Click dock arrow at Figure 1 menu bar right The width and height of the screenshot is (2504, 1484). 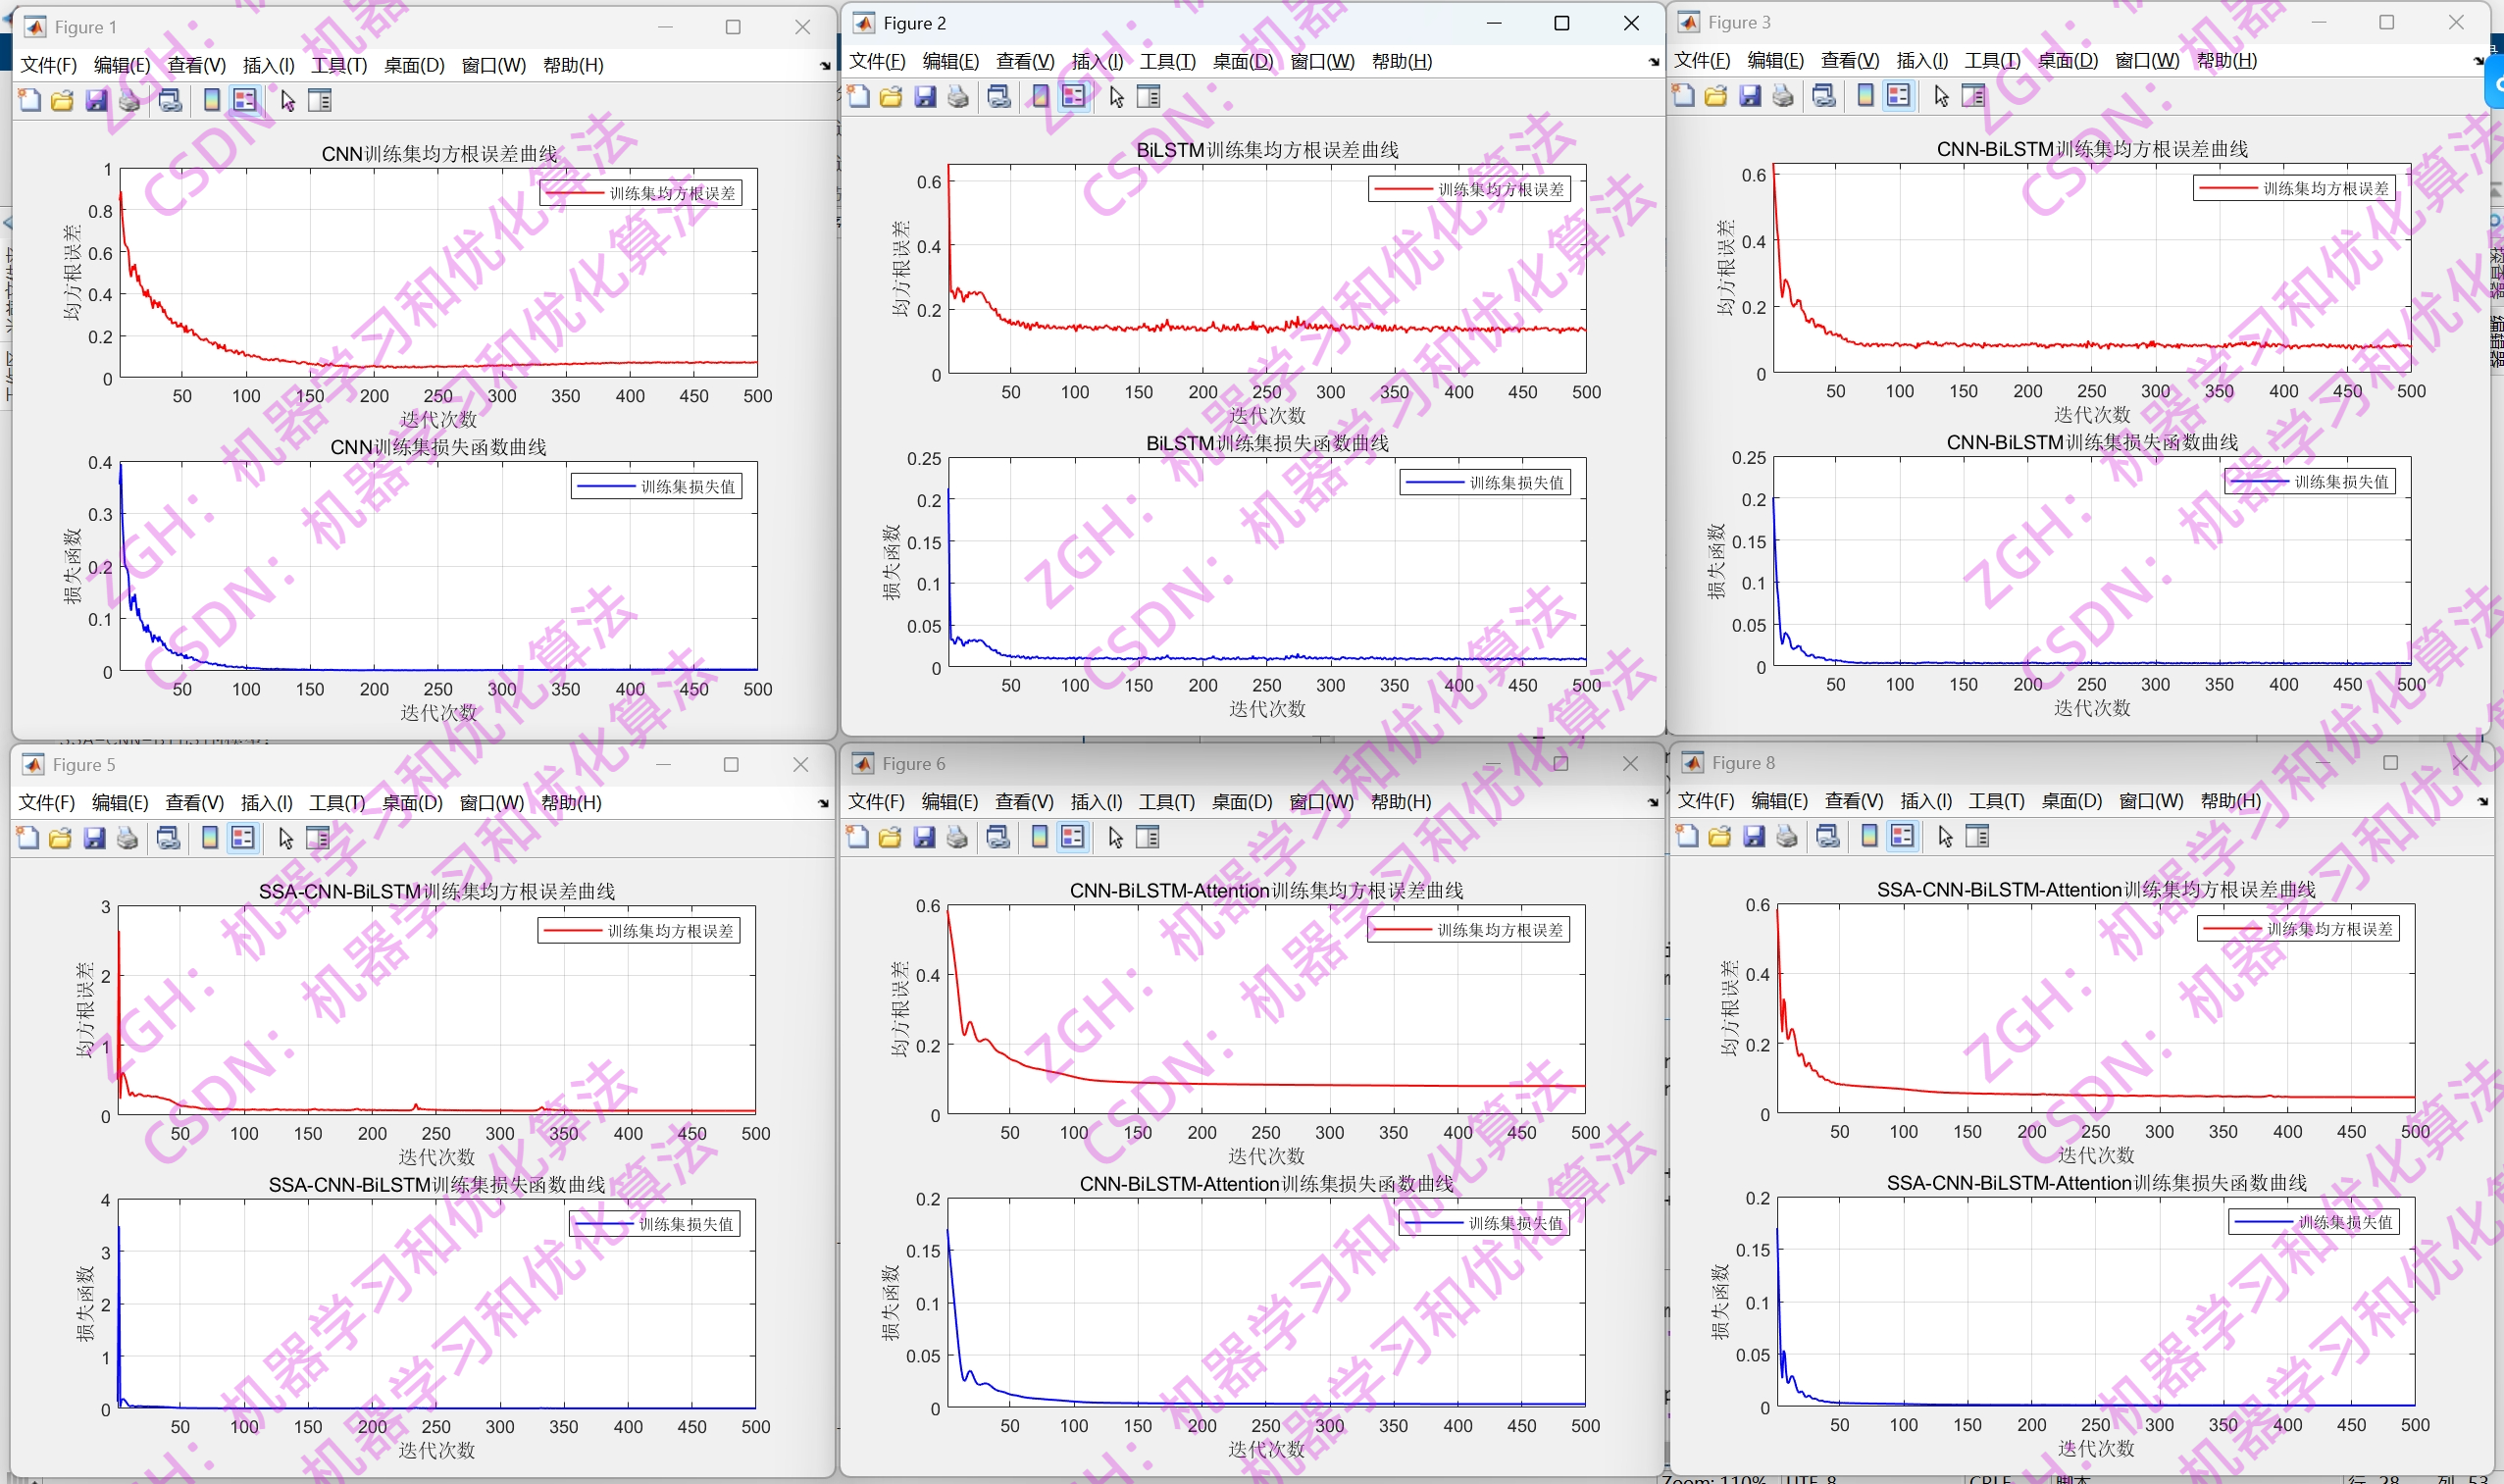click(825, 66)
